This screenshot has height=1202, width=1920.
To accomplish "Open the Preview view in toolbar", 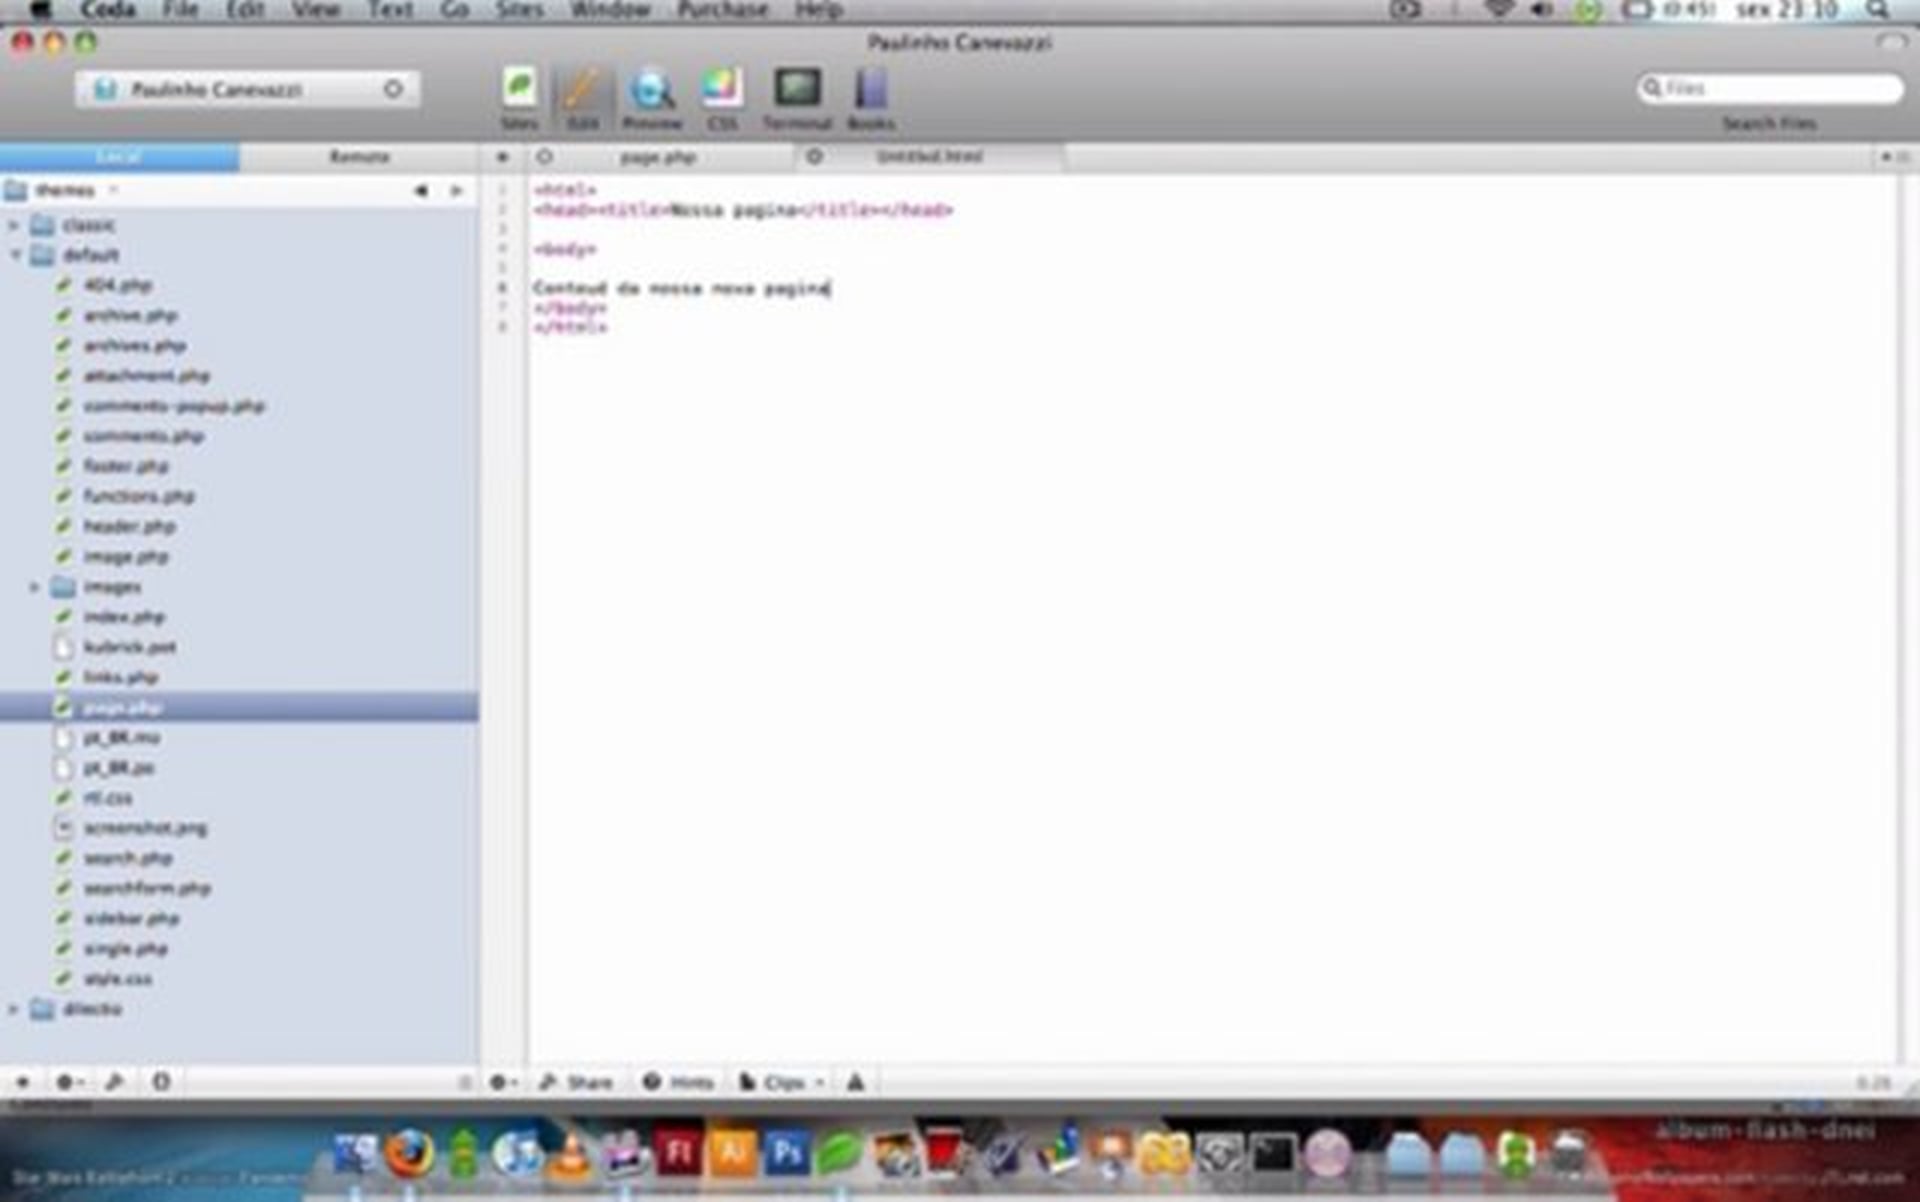I will coord(651,99).
